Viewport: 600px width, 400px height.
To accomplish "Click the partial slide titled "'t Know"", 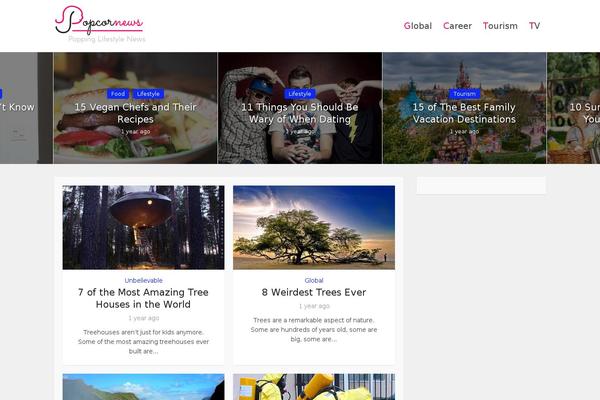I will 17,107.
